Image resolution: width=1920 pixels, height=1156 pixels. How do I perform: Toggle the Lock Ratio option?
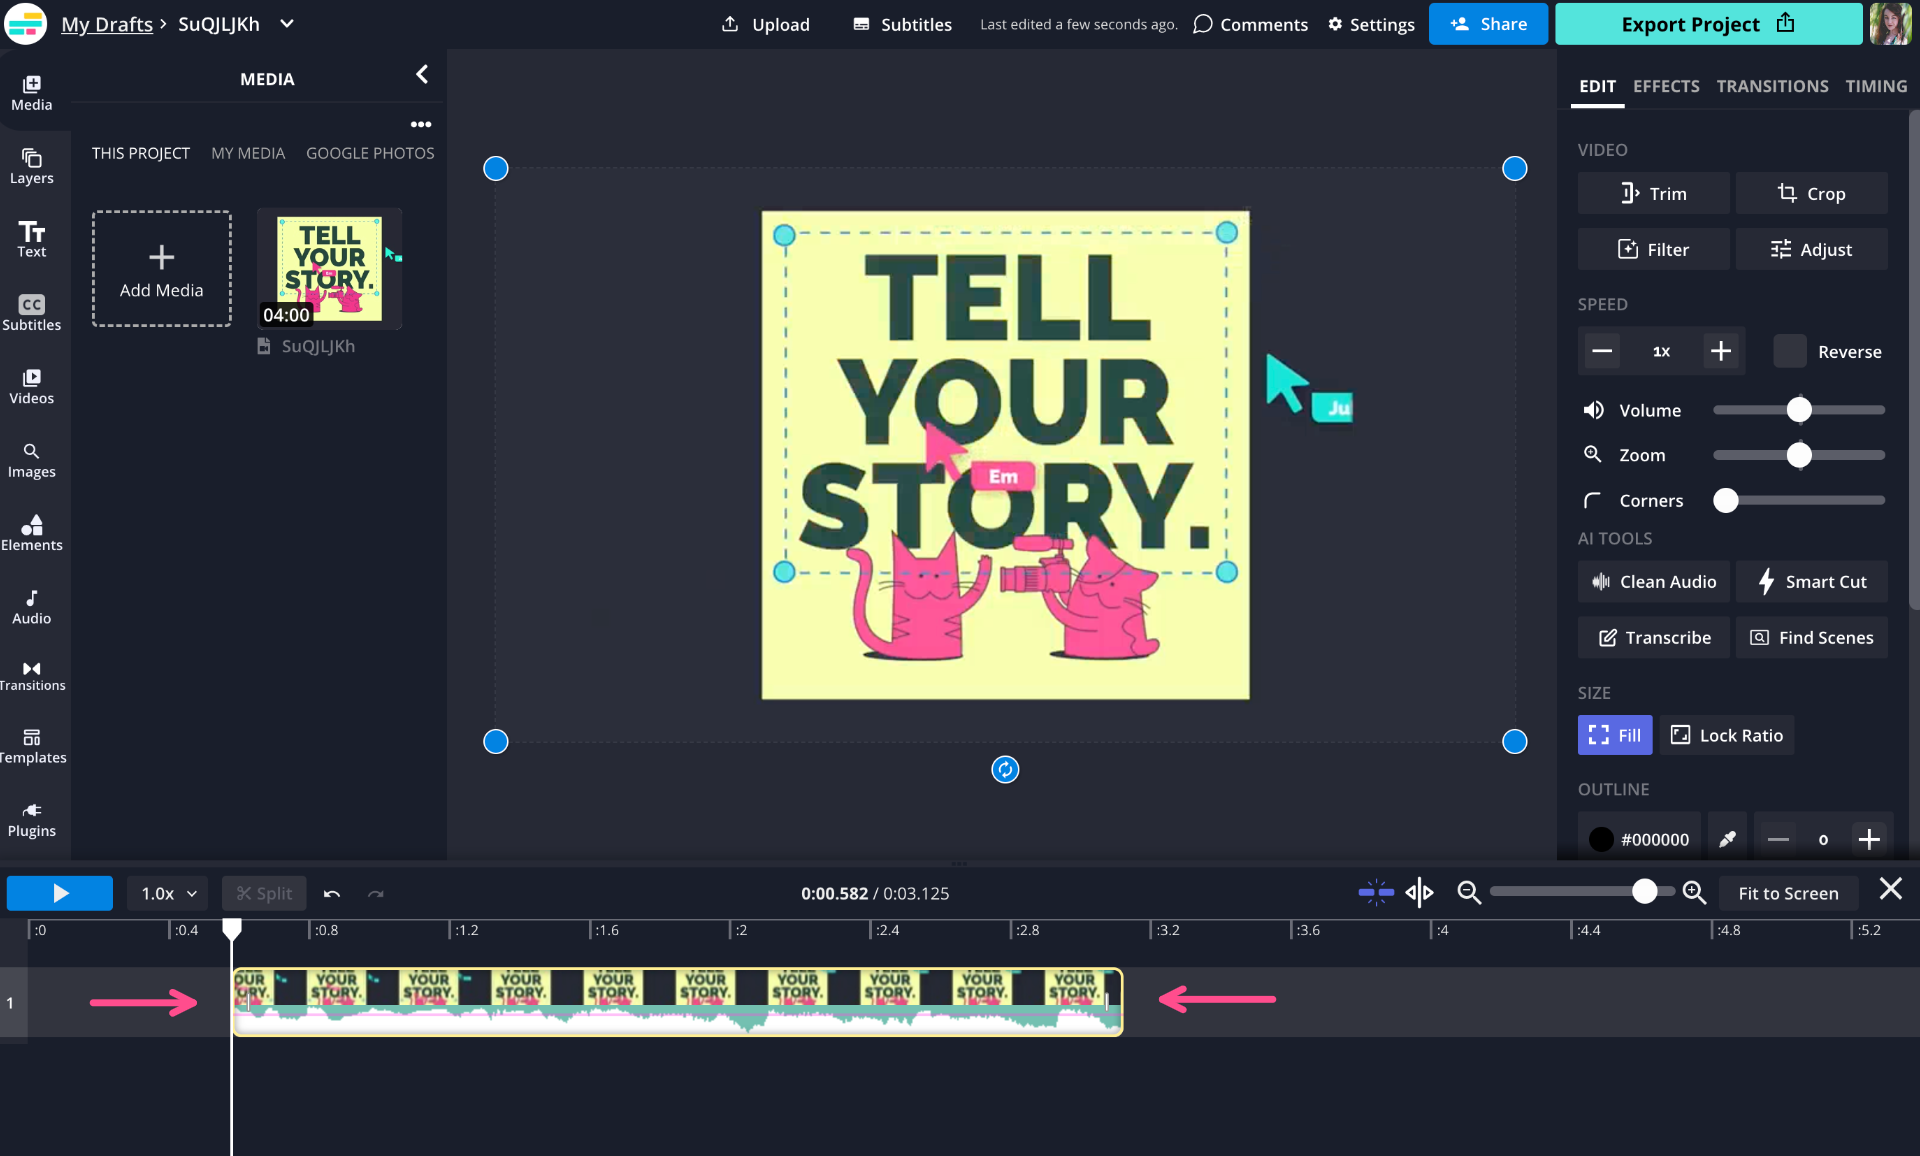(x=1727, y=735)
